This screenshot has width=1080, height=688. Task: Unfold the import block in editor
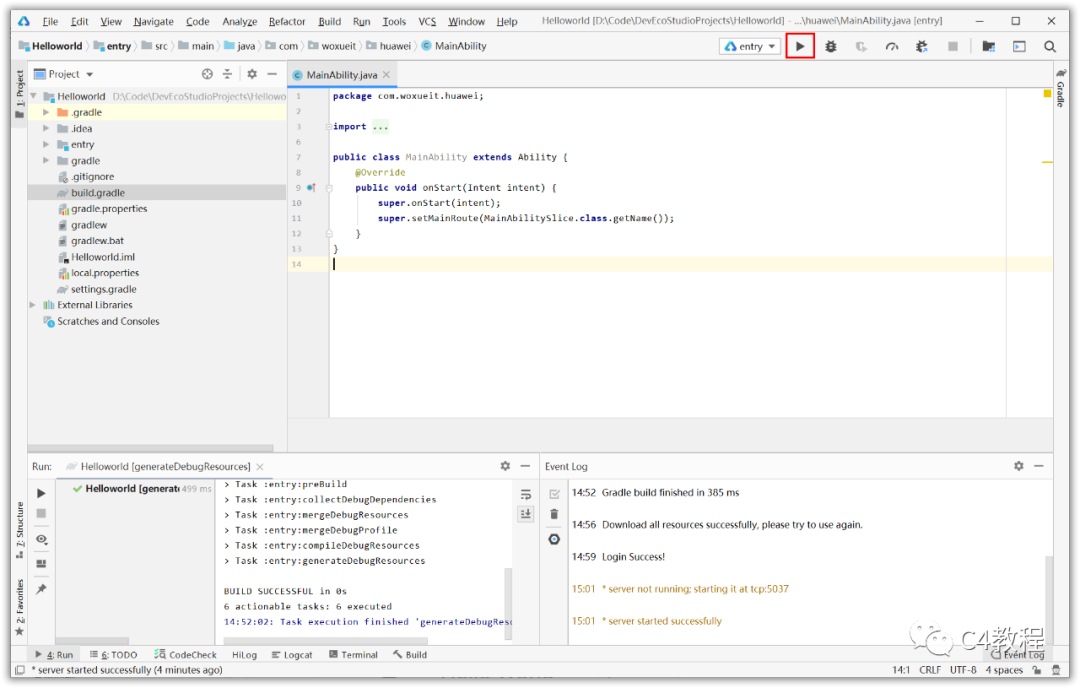click(x=329, y=127)
